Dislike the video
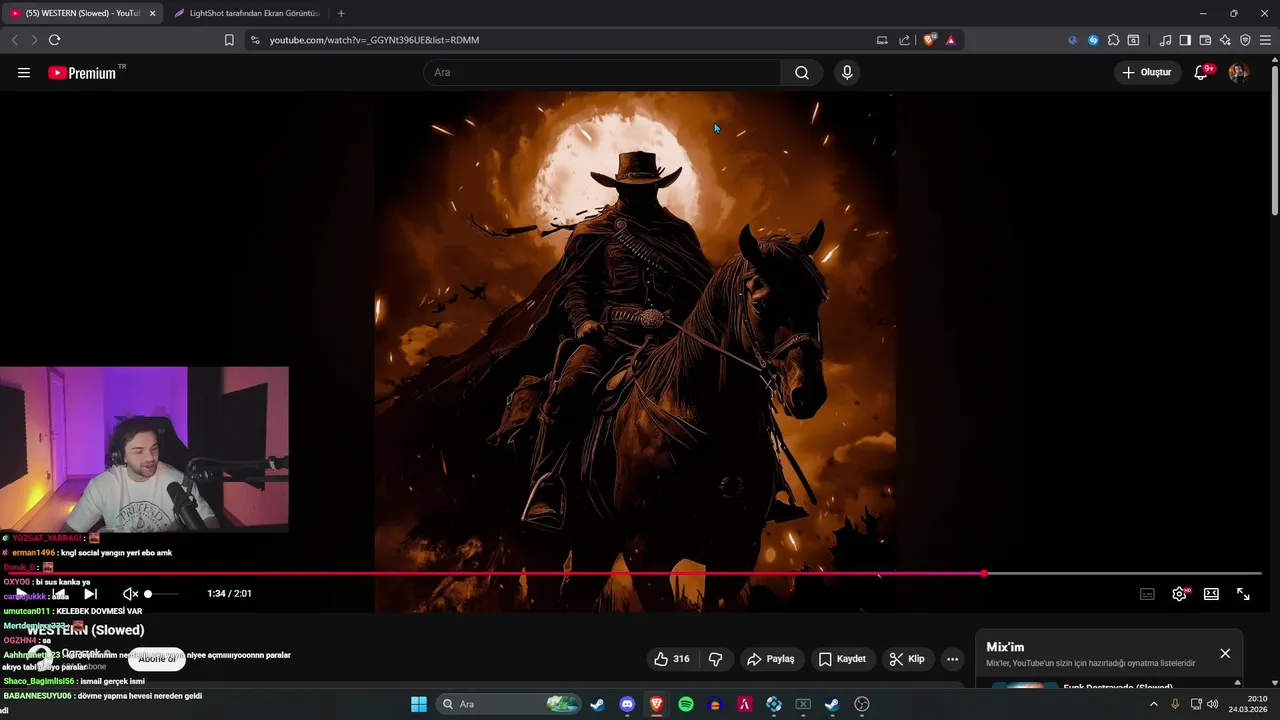This screenshot has height=720, width=1280. tap(716, 659)
